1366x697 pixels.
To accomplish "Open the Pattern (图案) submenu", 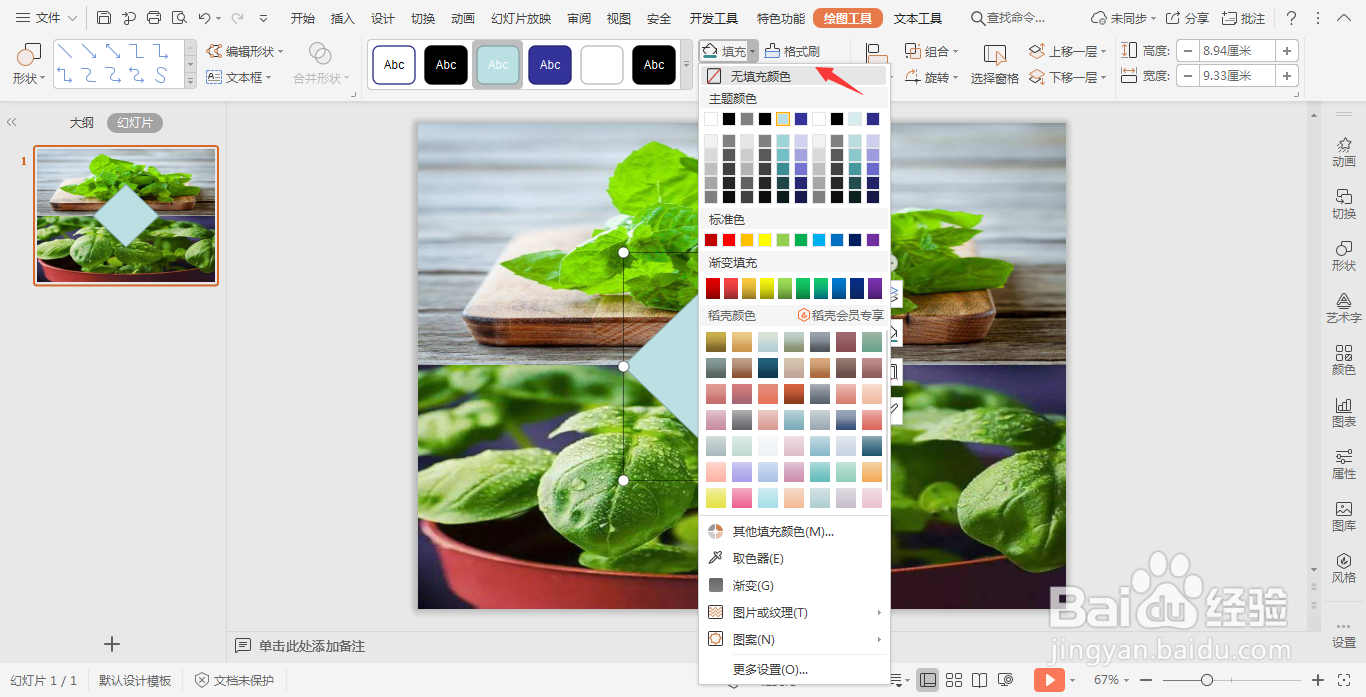I will tap(794, 639).
